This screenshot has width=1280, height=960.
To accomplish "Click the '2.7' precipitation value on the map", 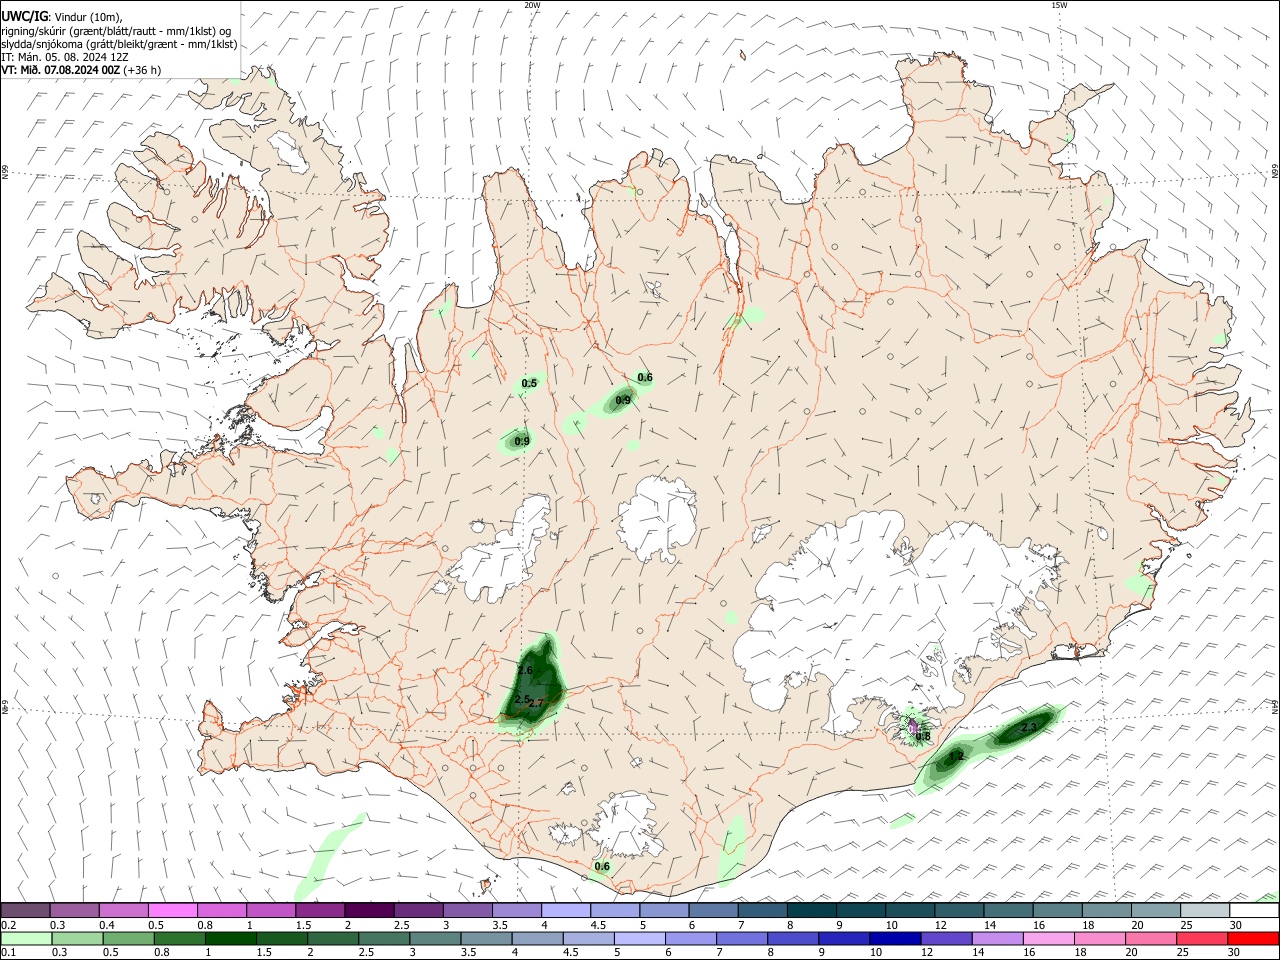I will pyautogui.click(x=536, y=703).
